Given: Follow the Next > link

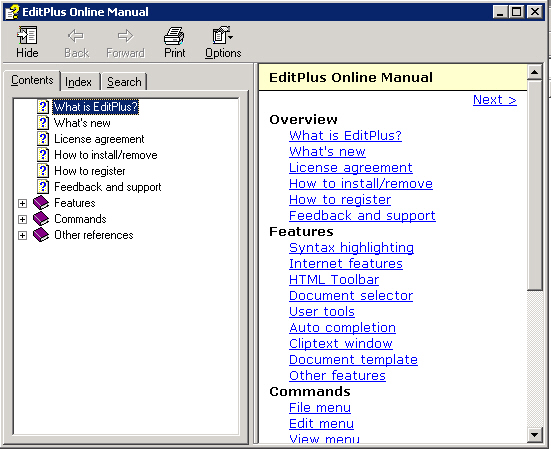Looking at the screenshot, I should click(x=494, y=100).
